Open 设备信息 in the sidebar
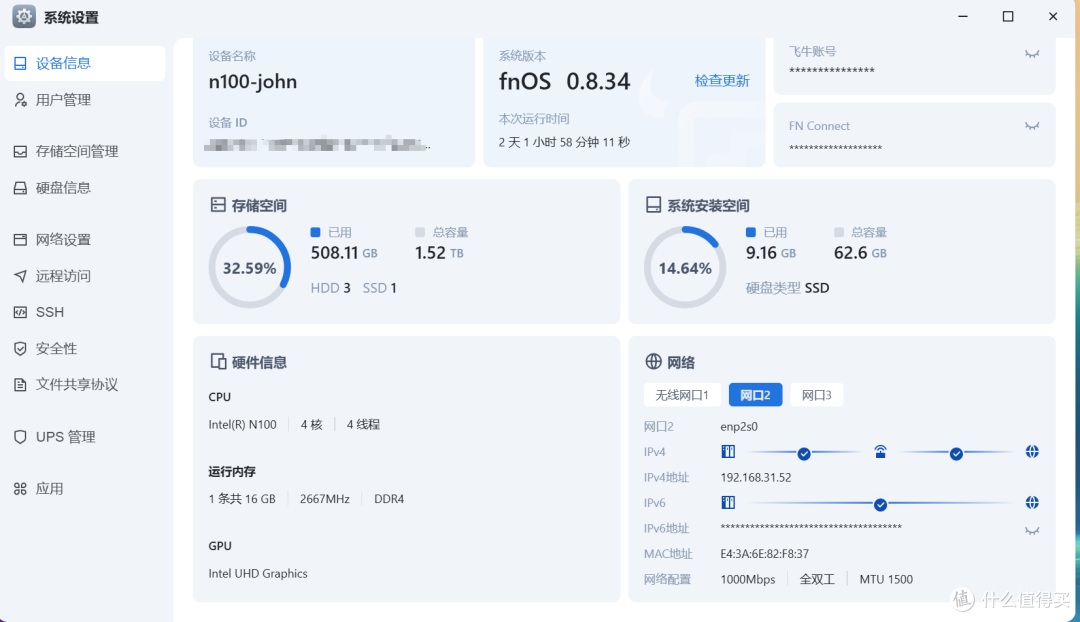 click(85, 63)
